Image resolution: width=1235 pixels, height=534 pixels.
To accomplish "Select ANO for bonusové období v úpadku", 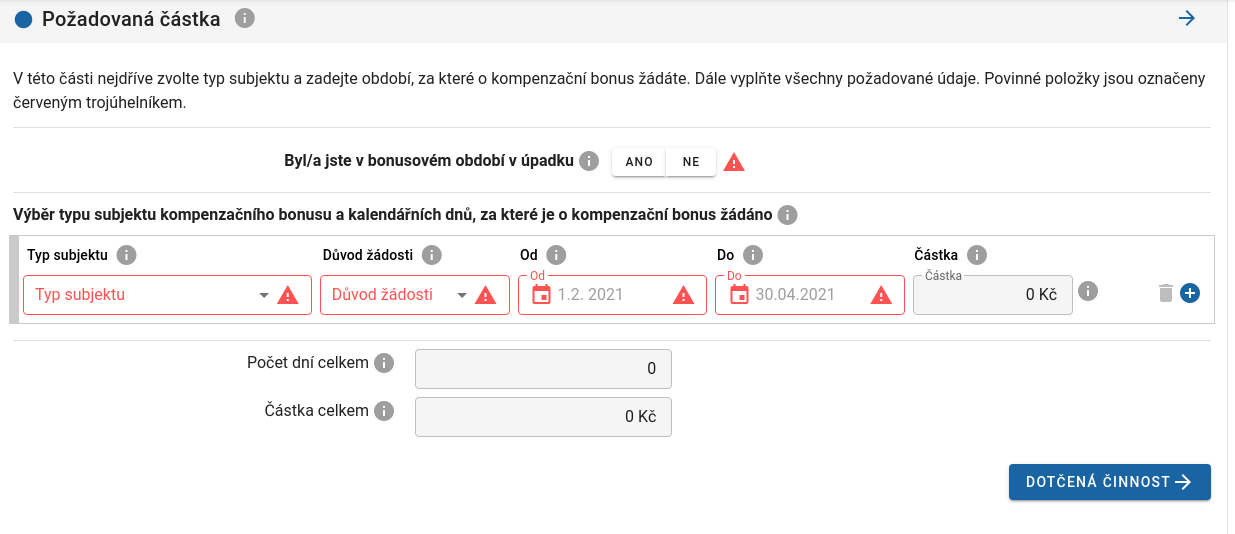I will [x=639, y=162].
